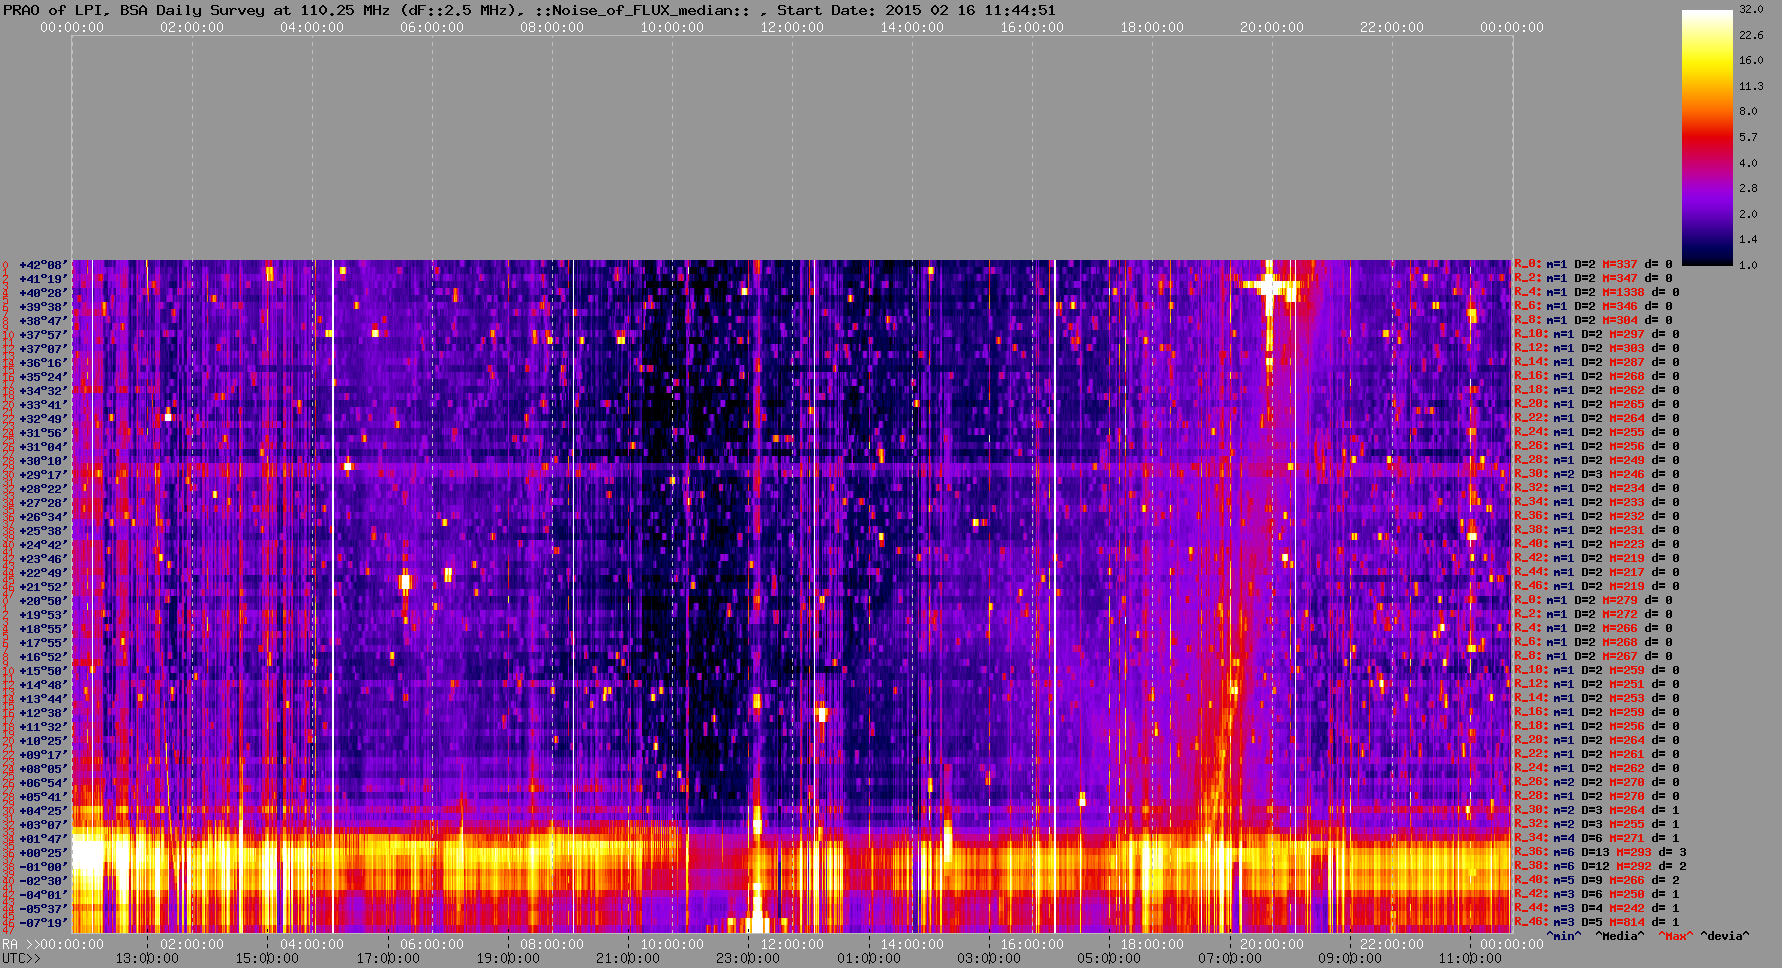Screen dimensions: 1782x968
Task: Click the 5.7 value on color scale
Action: coord(1748,137)
